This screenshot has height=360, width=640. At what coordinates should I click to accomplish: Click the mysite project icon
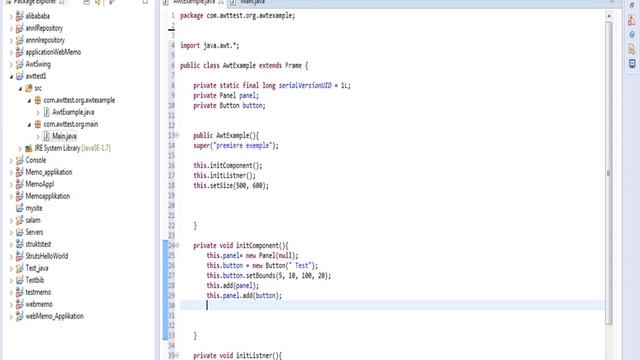click(19, 208)
